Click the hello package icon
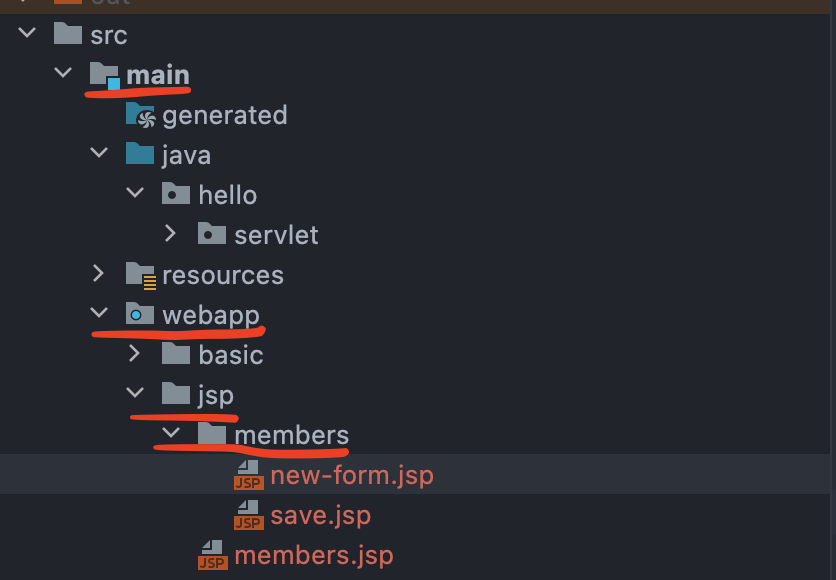836x580 pixels. 176,195
